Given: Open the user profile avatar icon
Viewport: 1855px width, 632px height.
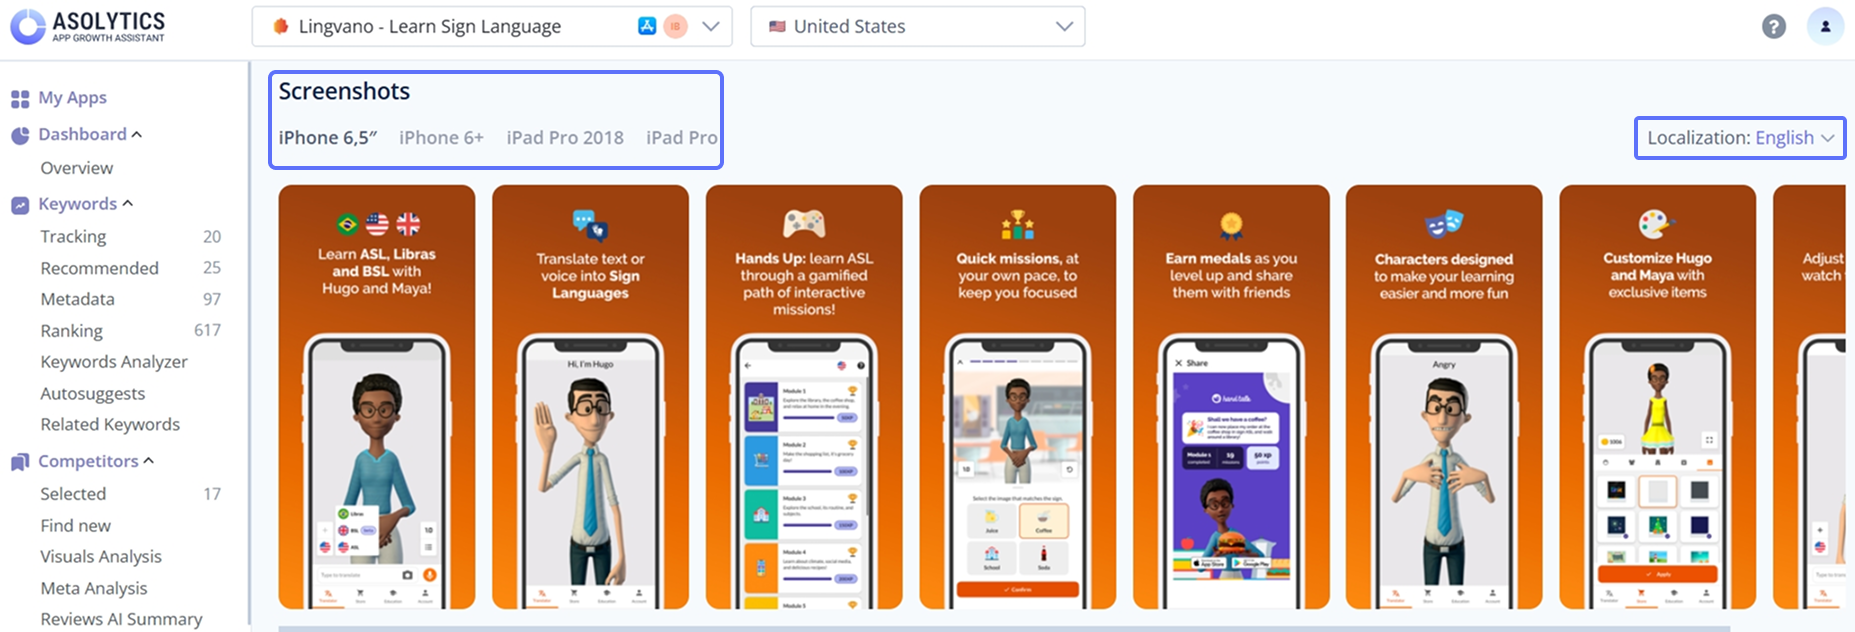Looking at the screenshot, I should (1825, 27).
